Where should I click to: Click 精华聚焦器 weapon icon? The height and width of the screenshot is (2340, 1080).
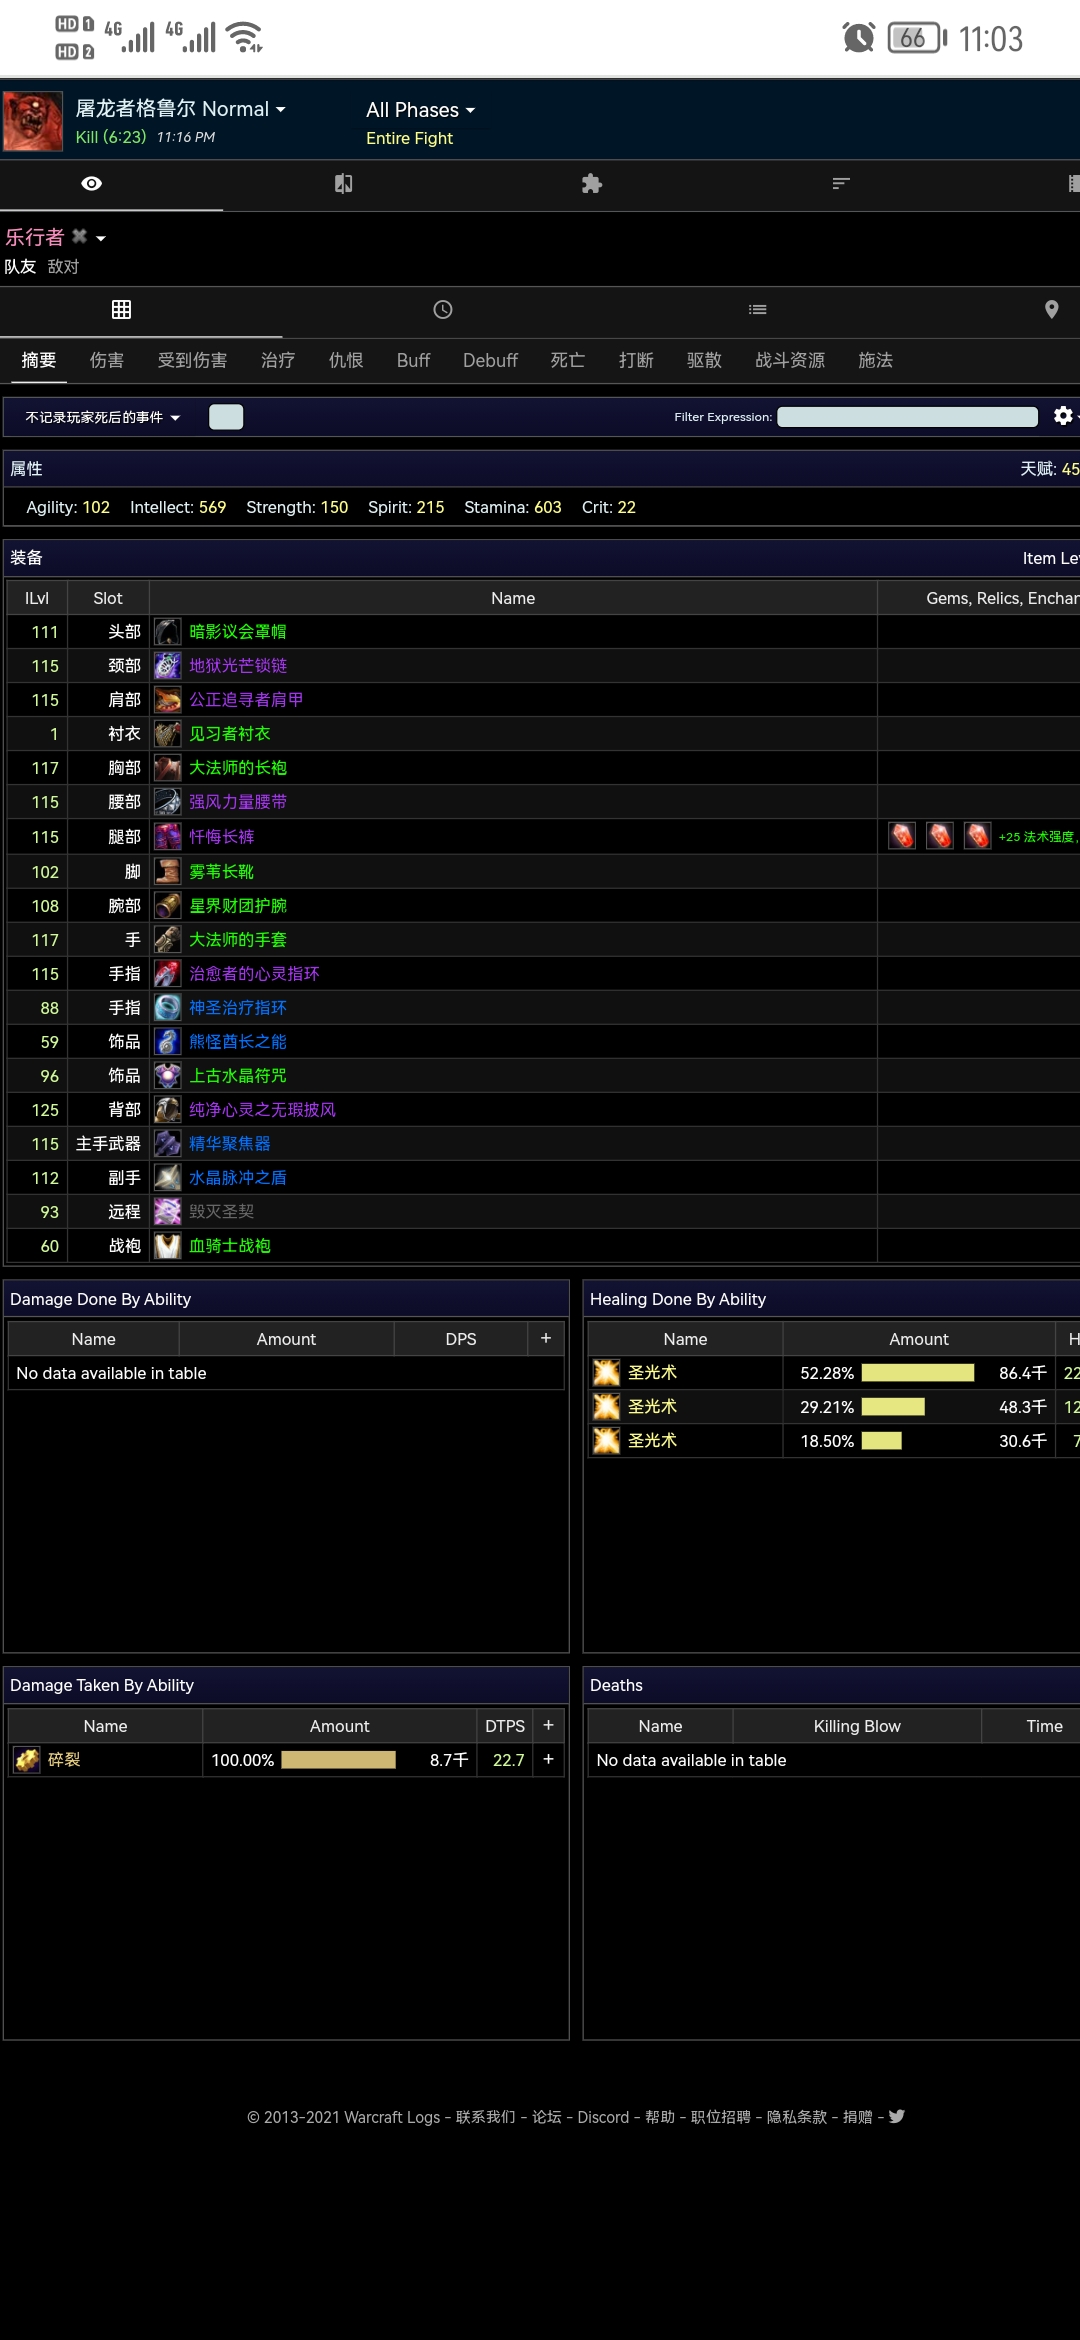pos(167,1144)
